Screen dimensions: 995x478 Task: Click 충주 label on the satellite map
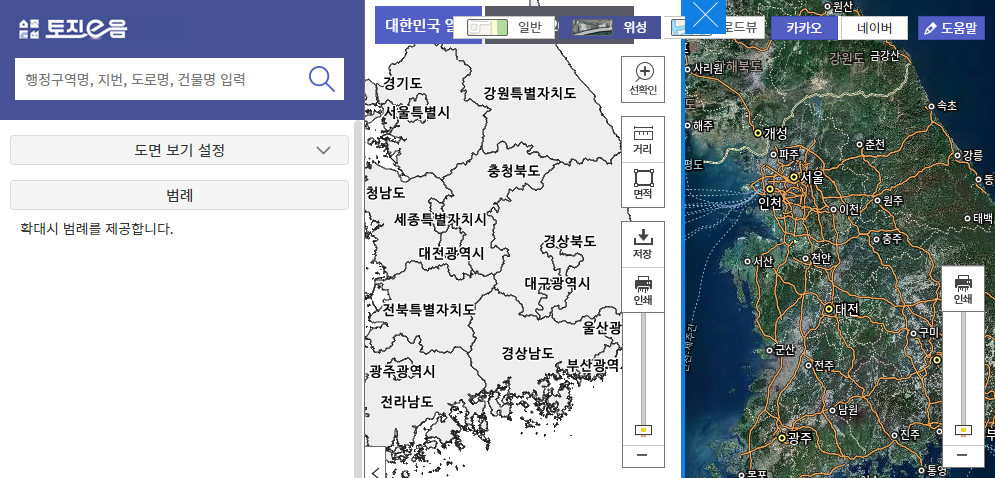pos(892,239)
